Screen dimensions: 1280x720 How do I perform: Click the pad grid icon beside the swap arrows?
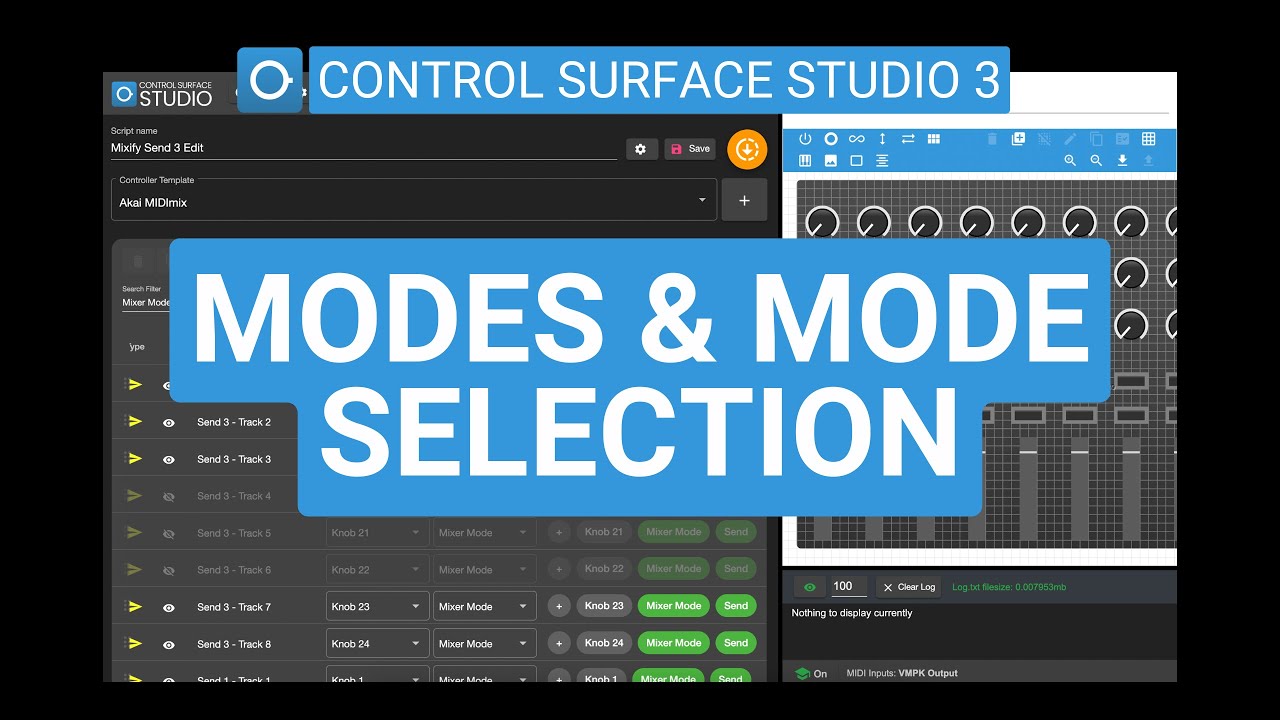(934, 139)
